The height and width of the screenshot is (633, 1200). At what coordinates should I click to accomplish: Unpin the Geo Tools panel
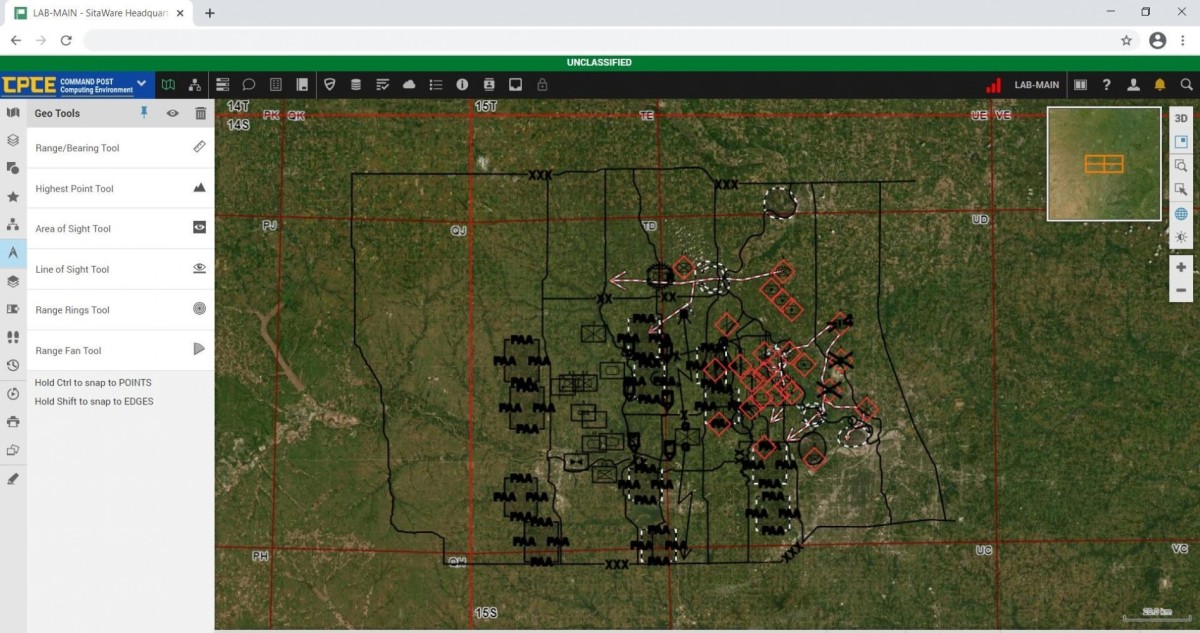click(x=144, y=113)
